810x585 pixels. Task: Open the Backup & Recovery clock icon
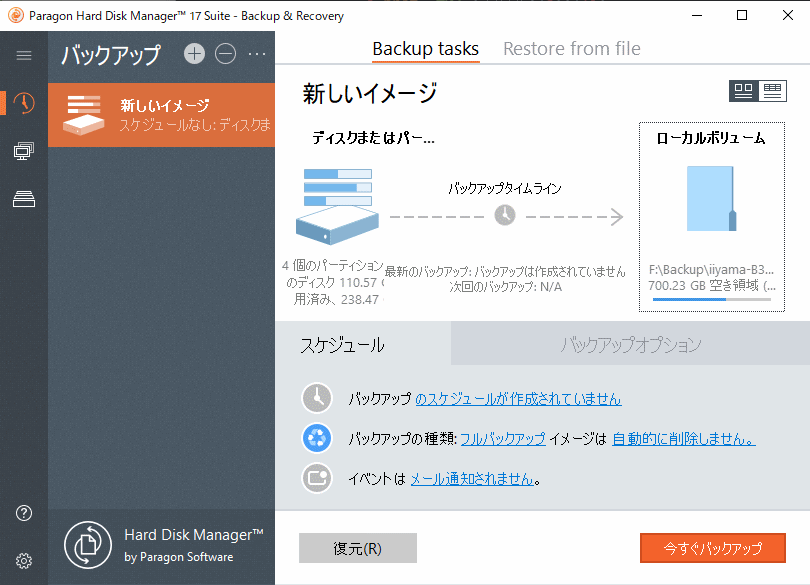tap(24, 103)
